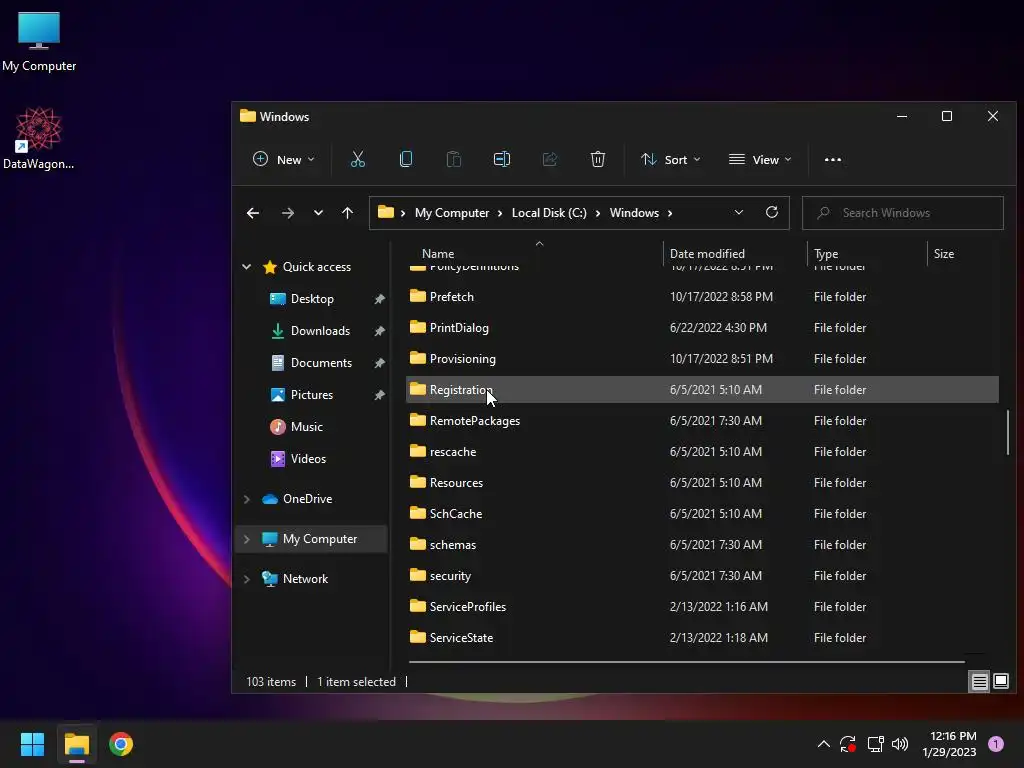
Task: Click the Prefetch folder icon
Action: pos(418,296)
